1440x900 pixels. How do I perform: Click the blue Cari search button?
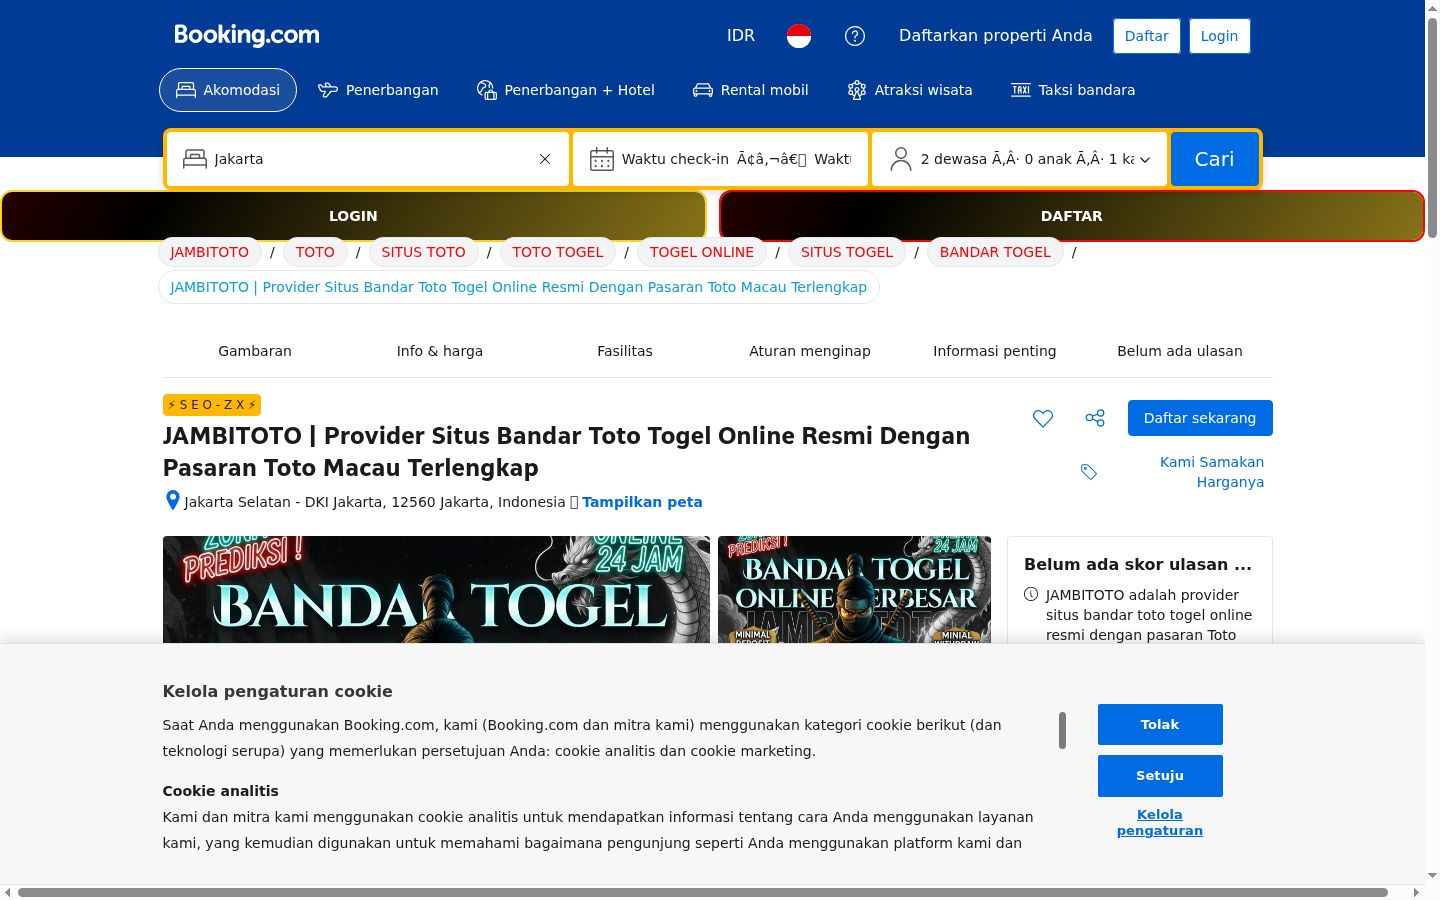click(x=1214, y=159)
